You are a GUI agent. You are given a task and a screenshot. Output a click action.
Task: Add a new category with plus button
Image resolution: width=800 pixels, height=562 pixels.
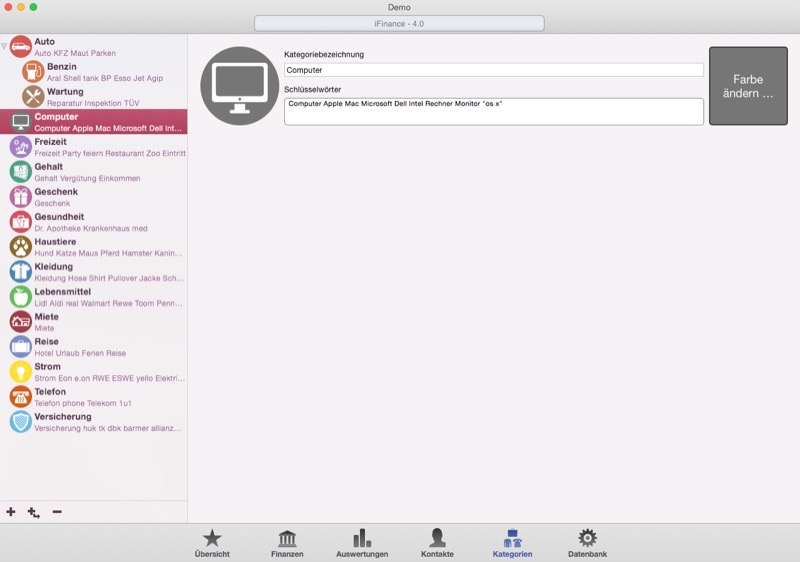tap(11, 512)
